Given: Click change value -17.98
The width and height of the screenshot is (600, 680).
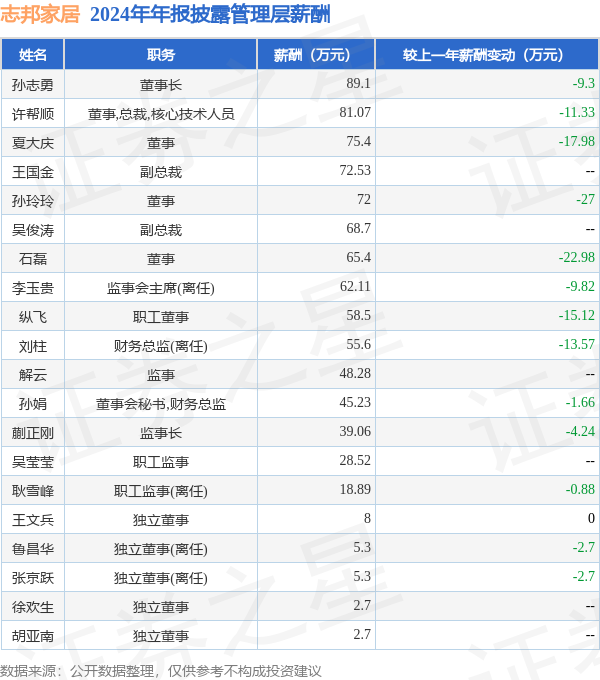Looking at the screenshot, I should click(x=577, y=141).
